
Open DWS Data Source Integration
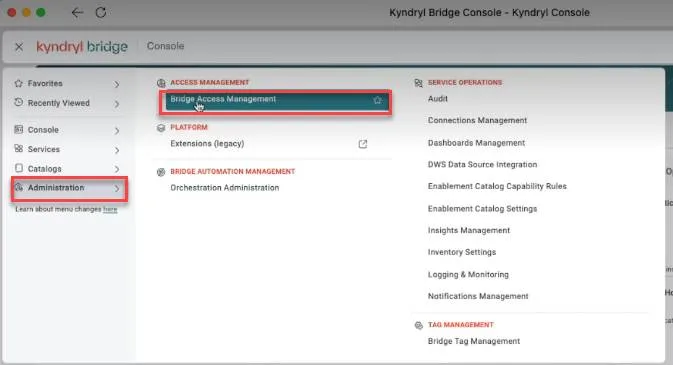click(x=482, y=164)
